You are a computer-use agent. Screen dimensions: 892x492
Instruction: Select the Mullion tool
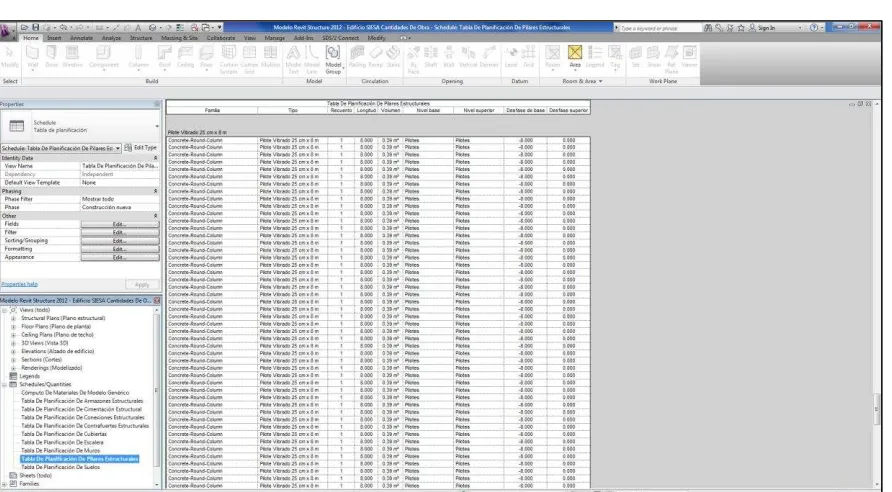point(270,57)
